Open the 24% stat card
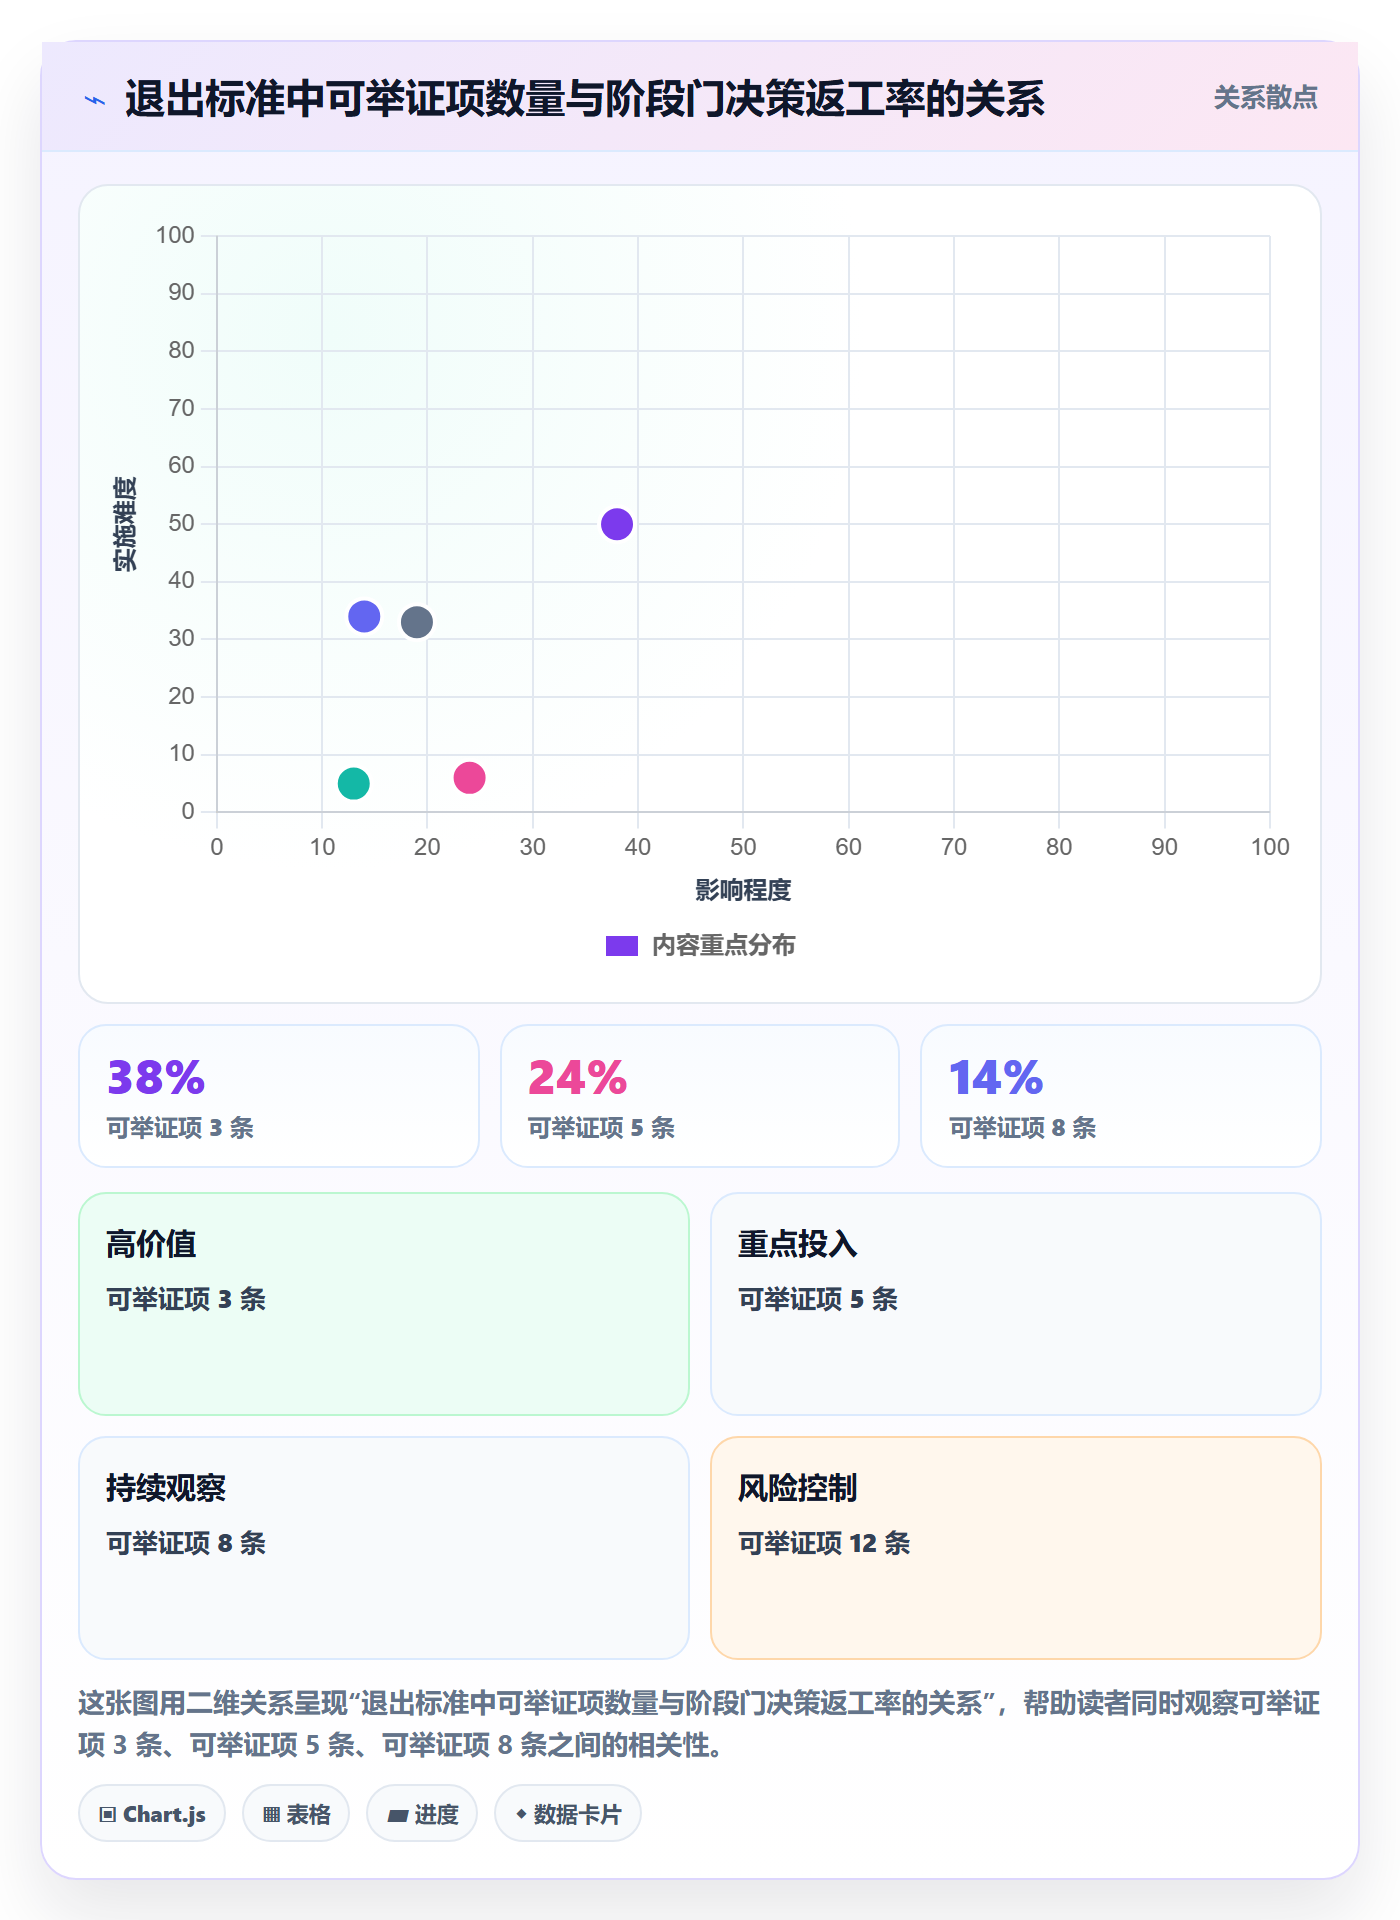This screenshot has width=1400, height=1920. point(700,1096)
